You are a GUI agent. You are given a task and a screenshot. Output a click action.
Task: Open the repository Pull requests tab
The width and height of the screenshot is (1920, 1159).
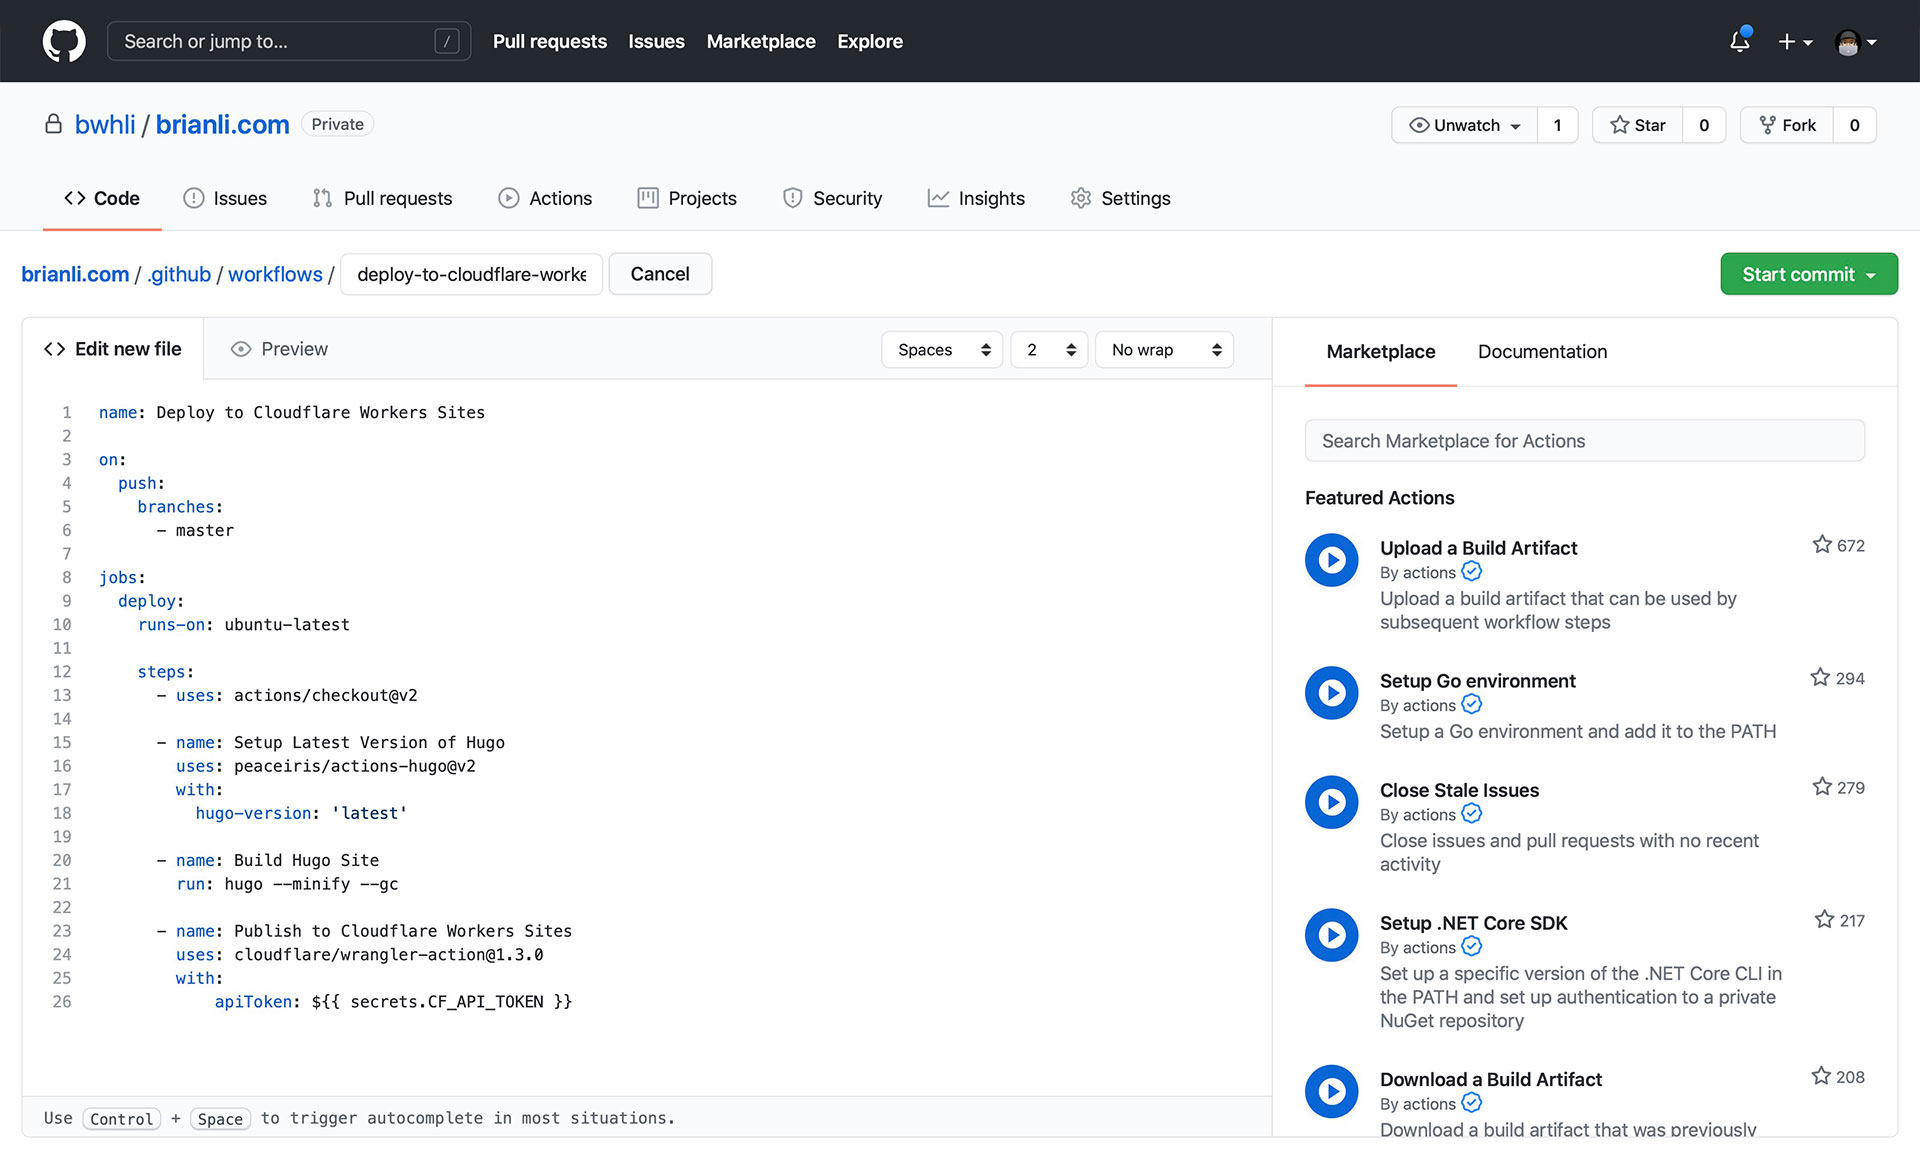point(382,198)
